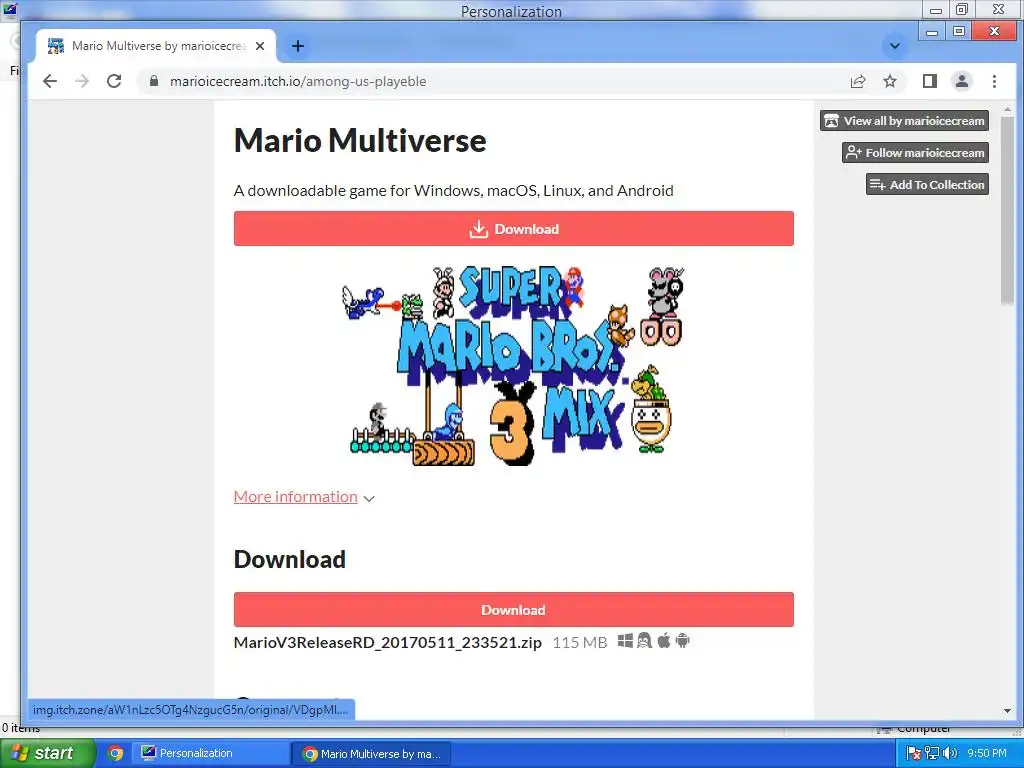Click the 115 MB file size
The image size is (1024, 768).
(579, 643)
